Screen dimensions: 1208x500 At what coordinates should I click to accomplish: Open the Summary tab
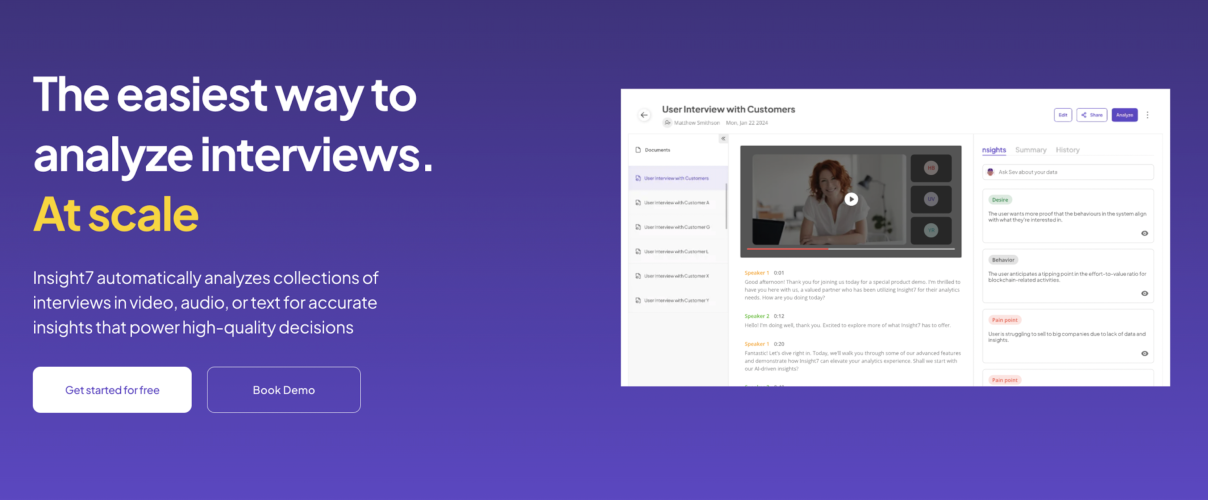point(1031,150)
